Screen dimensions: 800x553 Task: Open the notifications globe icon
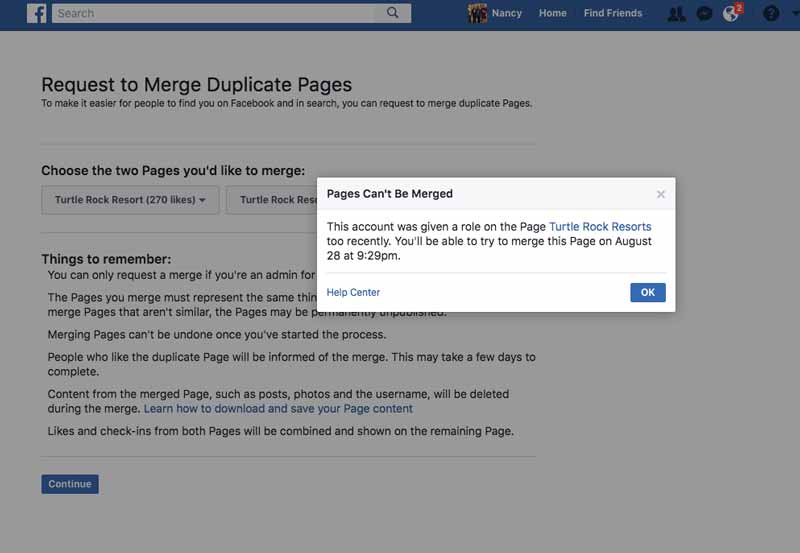point(731,14)
